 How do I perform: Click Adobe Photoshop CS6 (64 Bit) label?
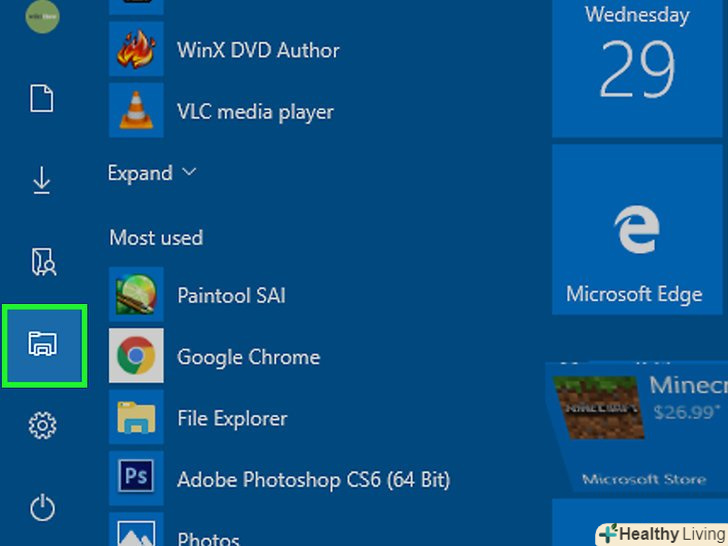pyautogui.click(x=313, y=480)
